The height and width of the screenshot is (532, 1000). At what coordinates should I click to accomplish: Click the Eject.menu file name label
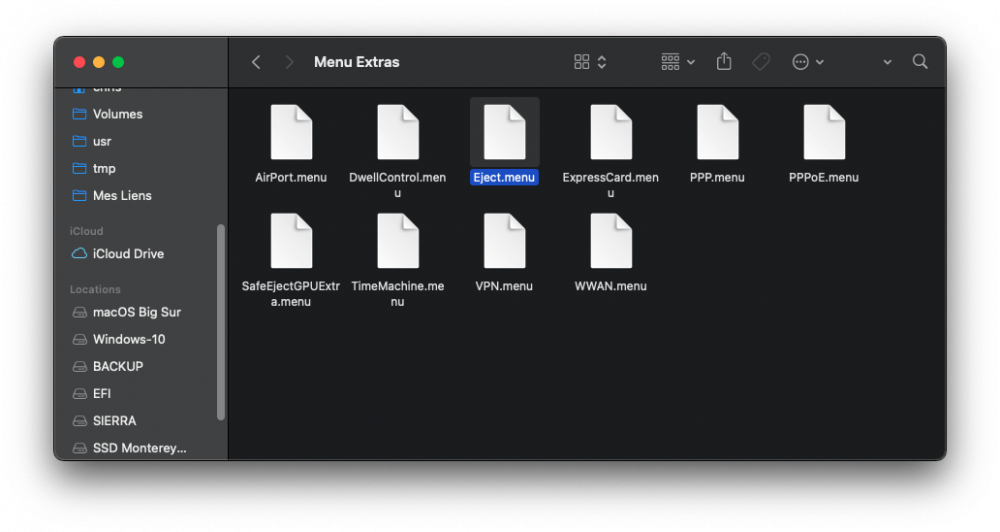[504, 177]
